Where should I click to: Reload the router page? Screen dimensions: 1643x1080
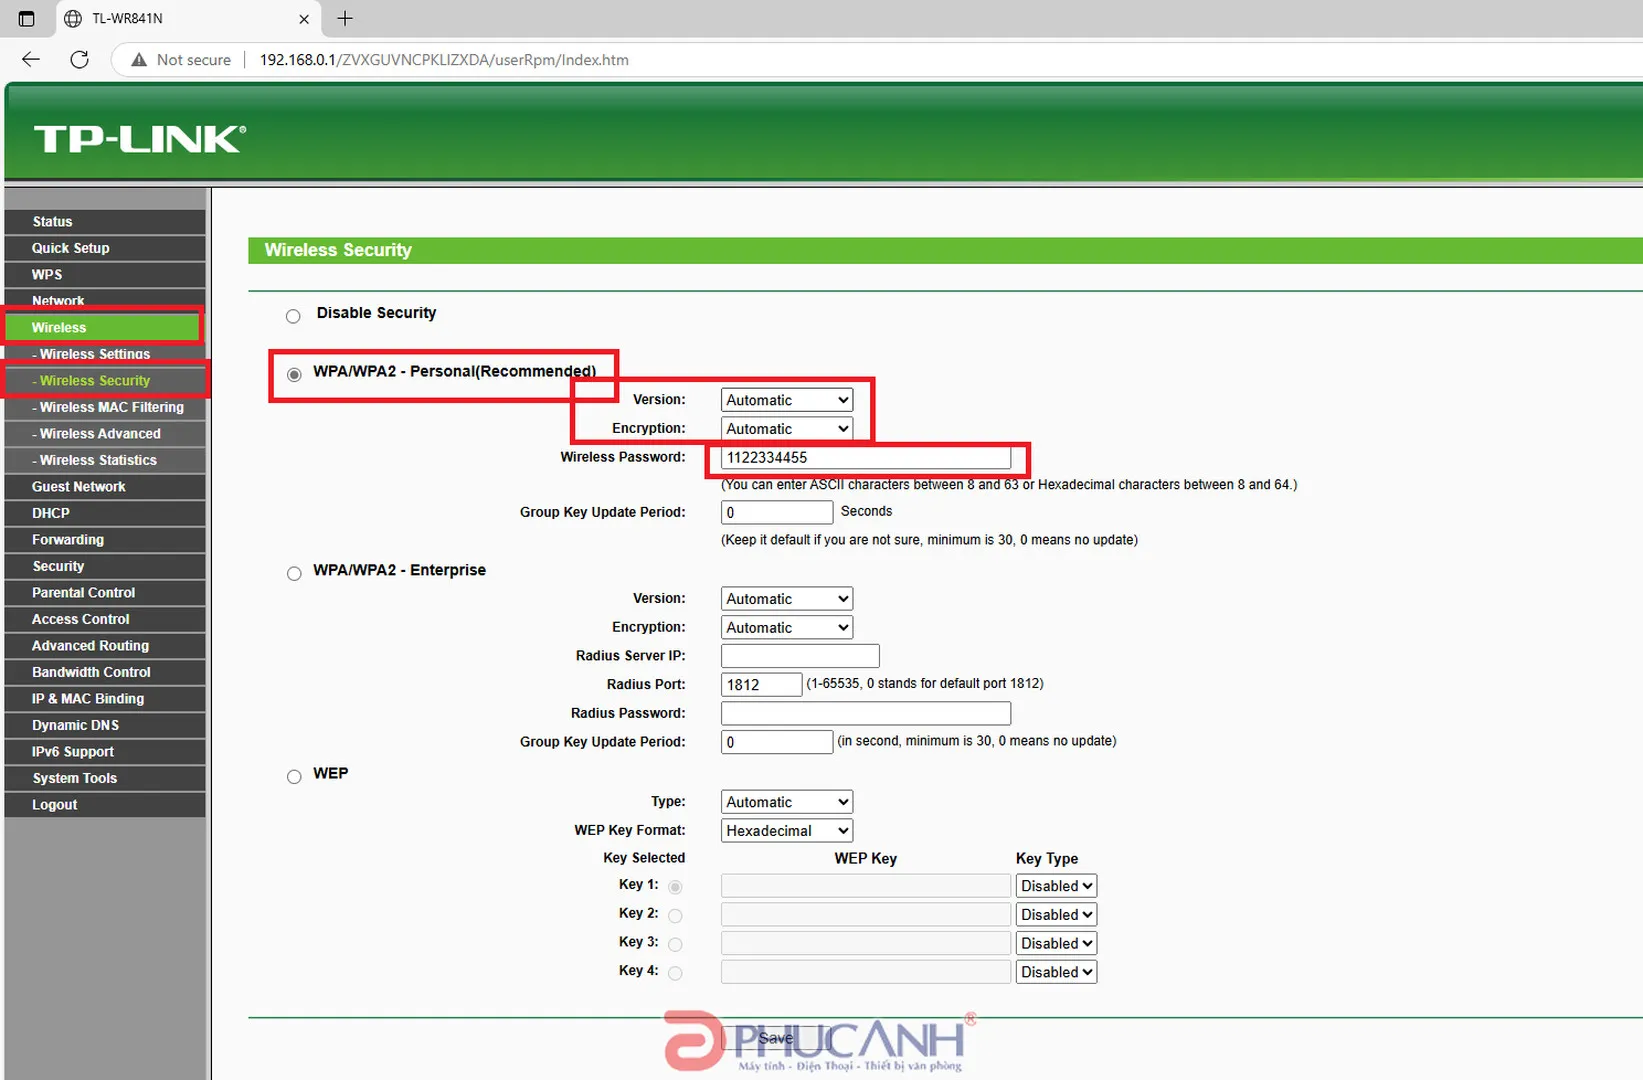(80, 60)
